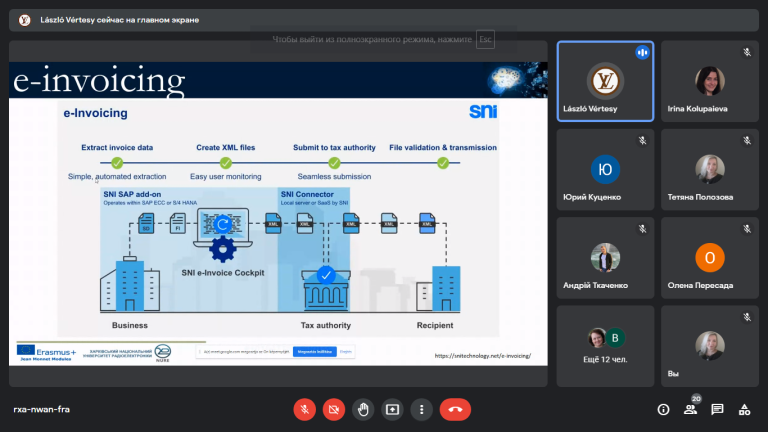The height and width of the screenshot is (432, 768).
Task: Leave the call with the red hang-up button
Action: click(455, 409)
